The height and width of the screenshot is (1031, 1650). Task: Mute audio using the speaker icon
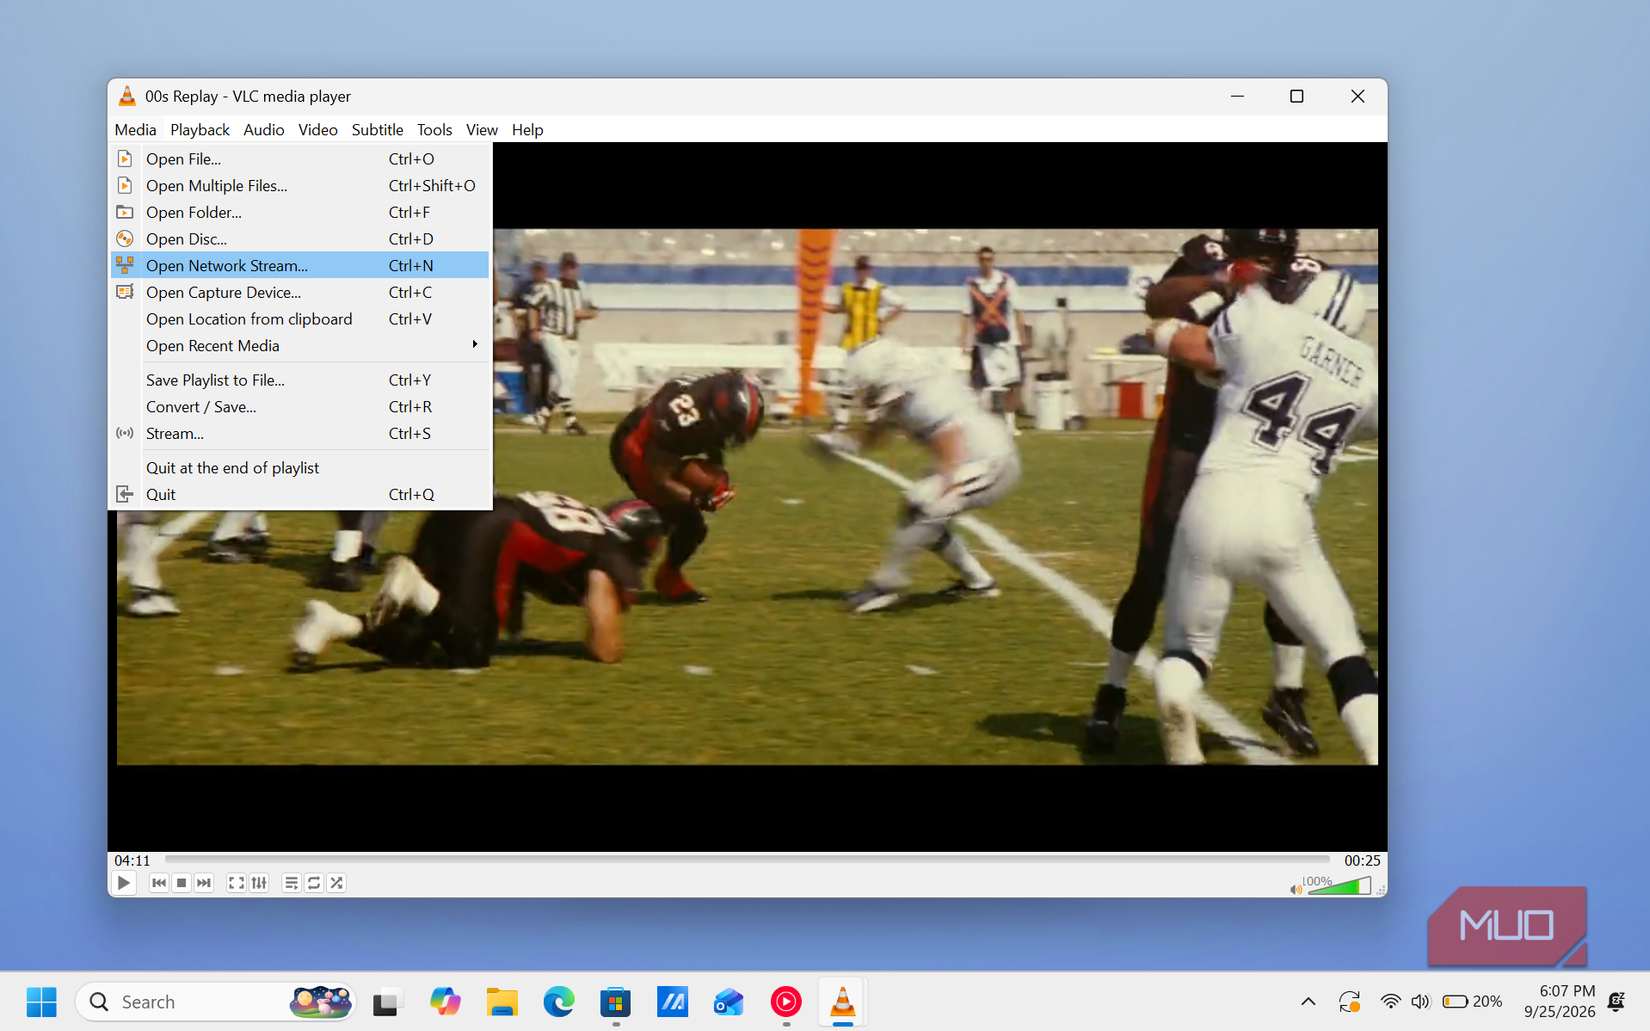click(1296, 889)
